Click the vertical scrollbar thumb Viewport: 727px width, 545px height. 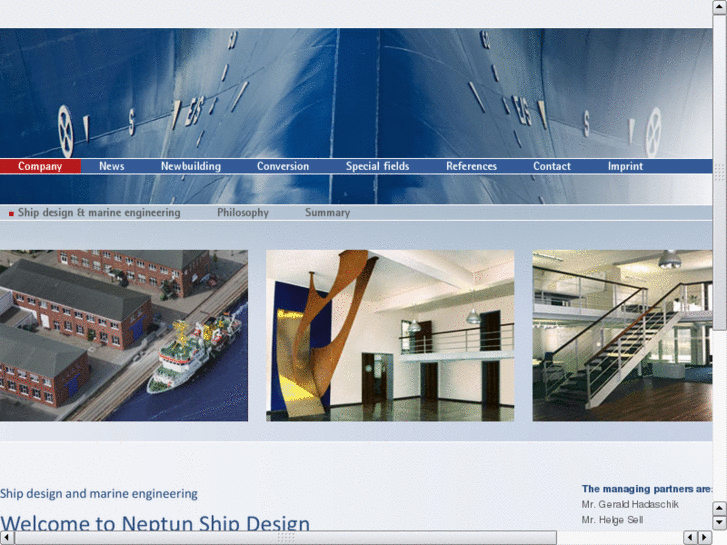click(720, 172)
